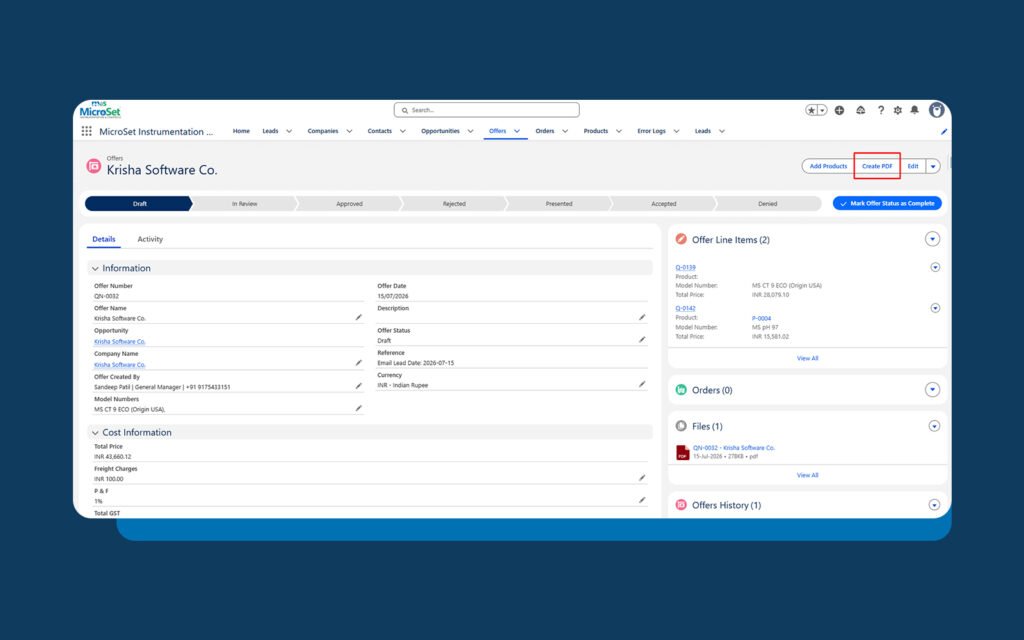
Task: Switch to the Activity tab
Action: click(x=150, y=239)
